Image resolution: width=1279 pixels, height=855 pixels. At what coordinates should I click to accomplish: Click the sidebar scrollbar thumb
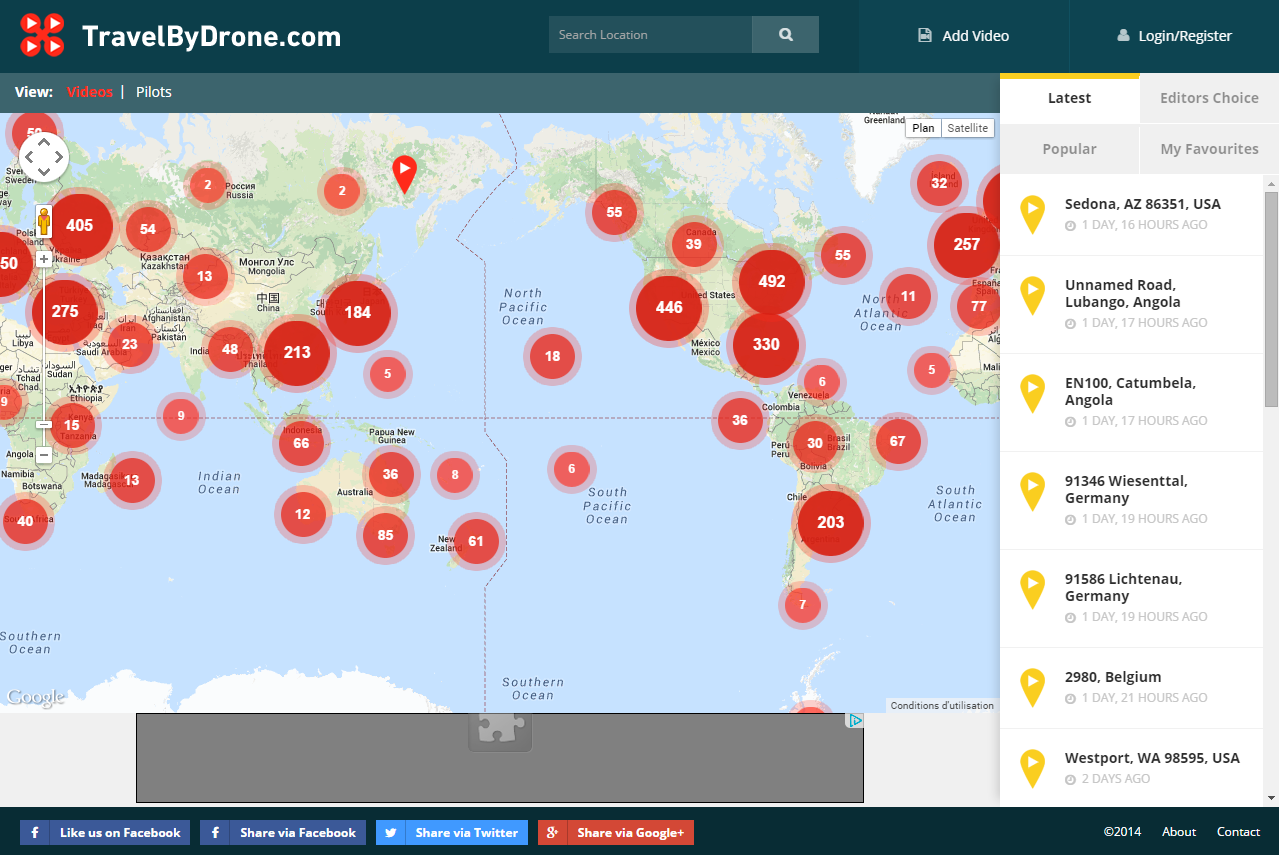(x=1271, y=298)
